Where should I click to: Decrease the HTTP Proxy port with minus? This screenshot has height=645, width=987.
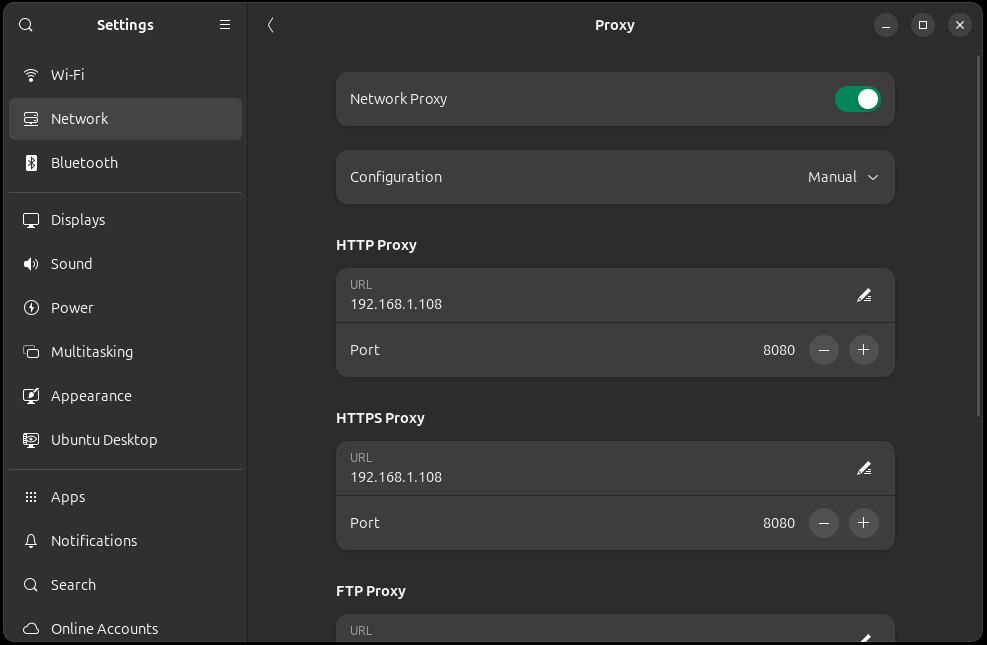point(823,350)
